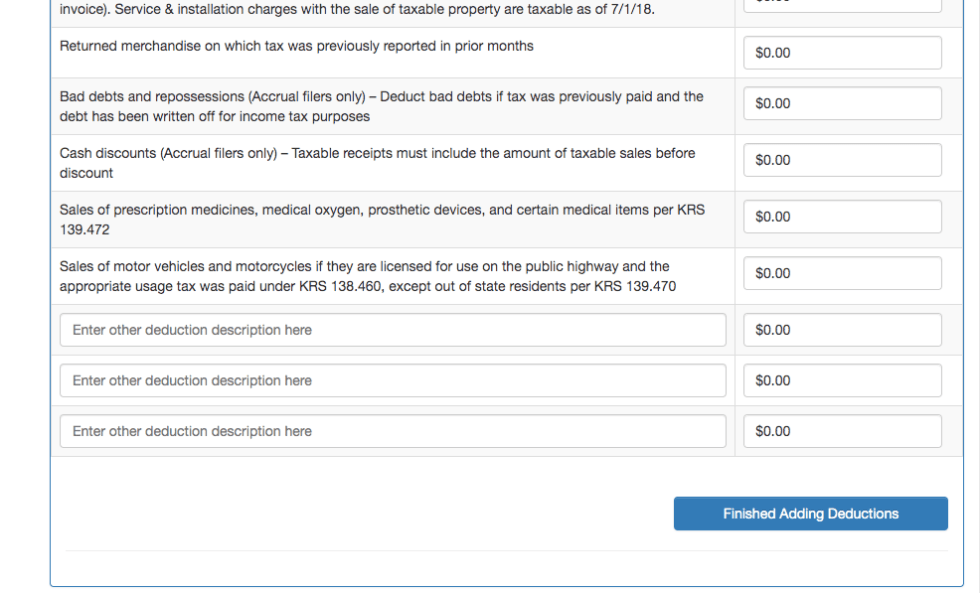Focus the third other deduction description field

click(393, 432)
